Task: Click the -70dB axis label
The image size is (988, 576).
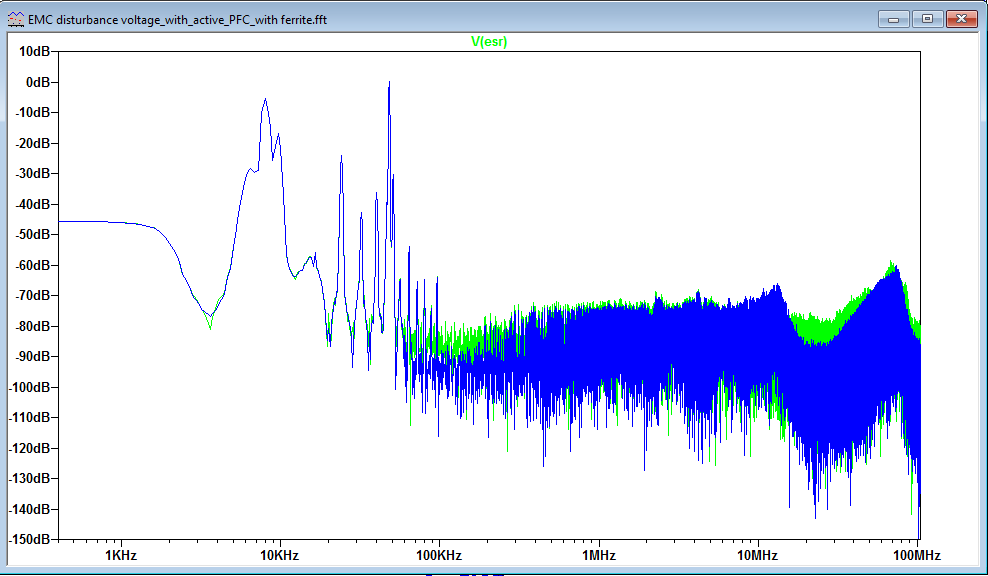Action: [x=33, y=296]
